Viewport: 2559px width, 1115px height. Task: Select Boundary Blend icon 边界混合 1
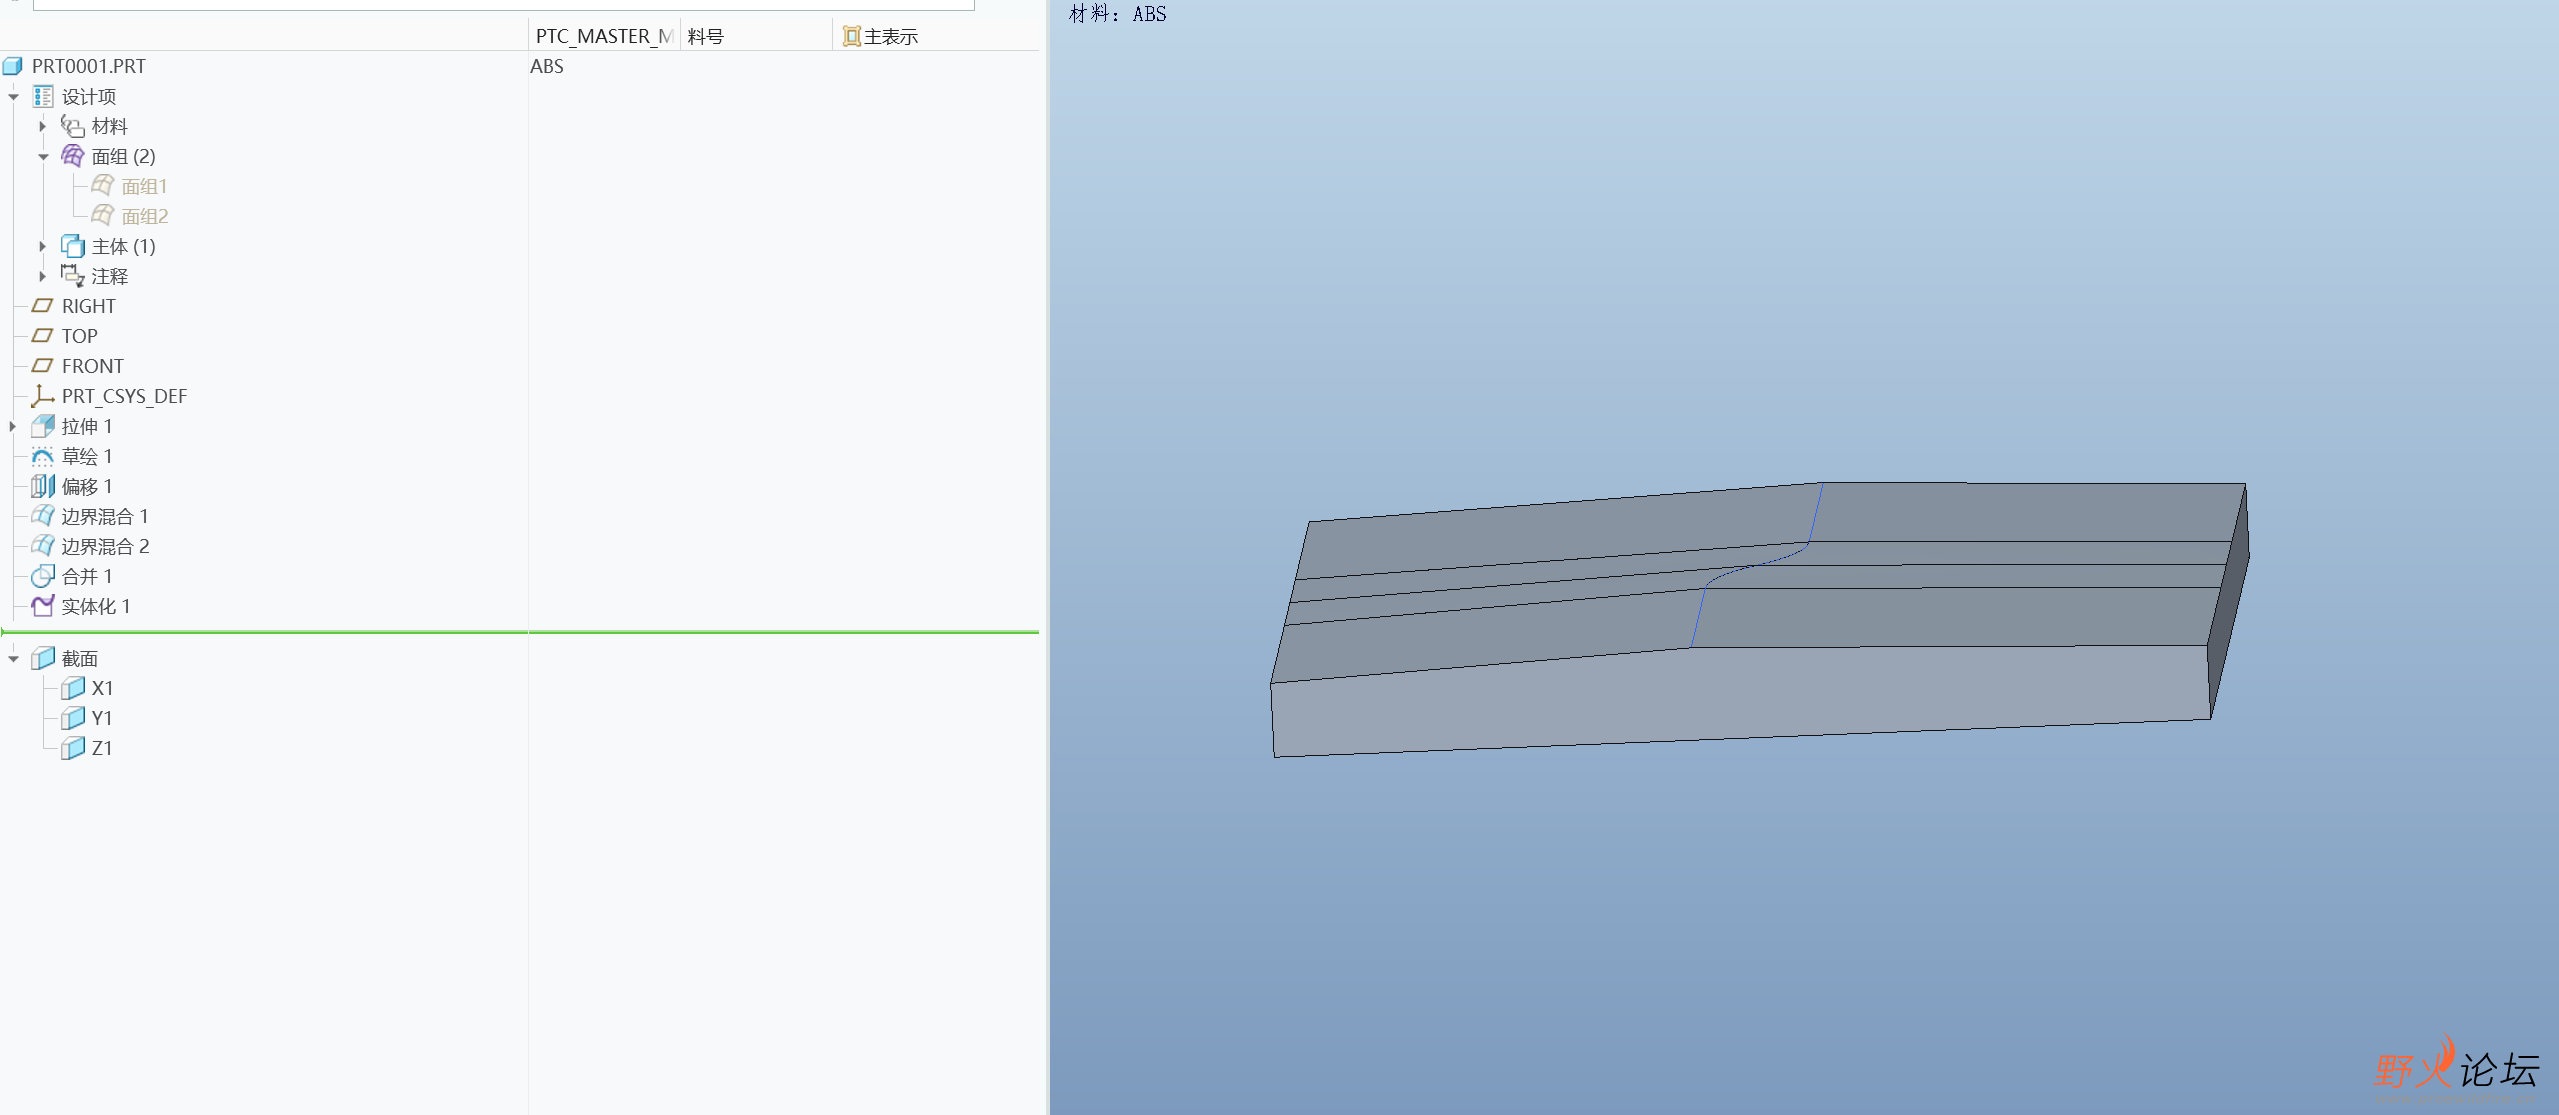[x=42, y=516]
